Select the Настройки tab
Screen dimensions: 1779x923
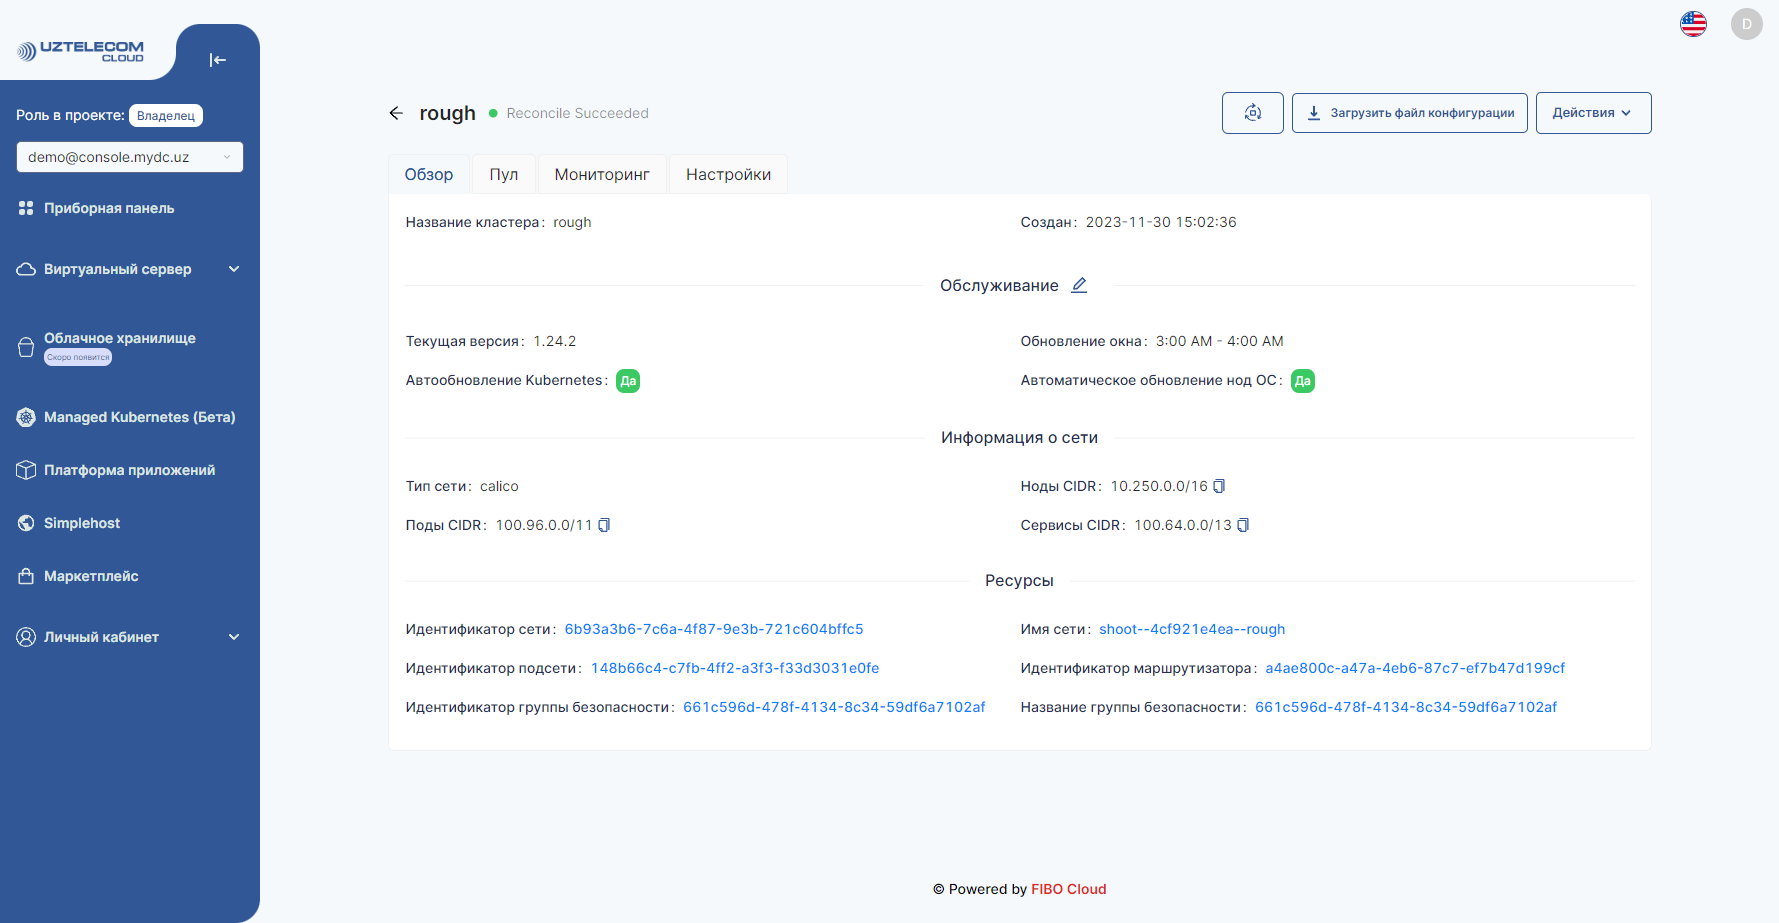728,174
